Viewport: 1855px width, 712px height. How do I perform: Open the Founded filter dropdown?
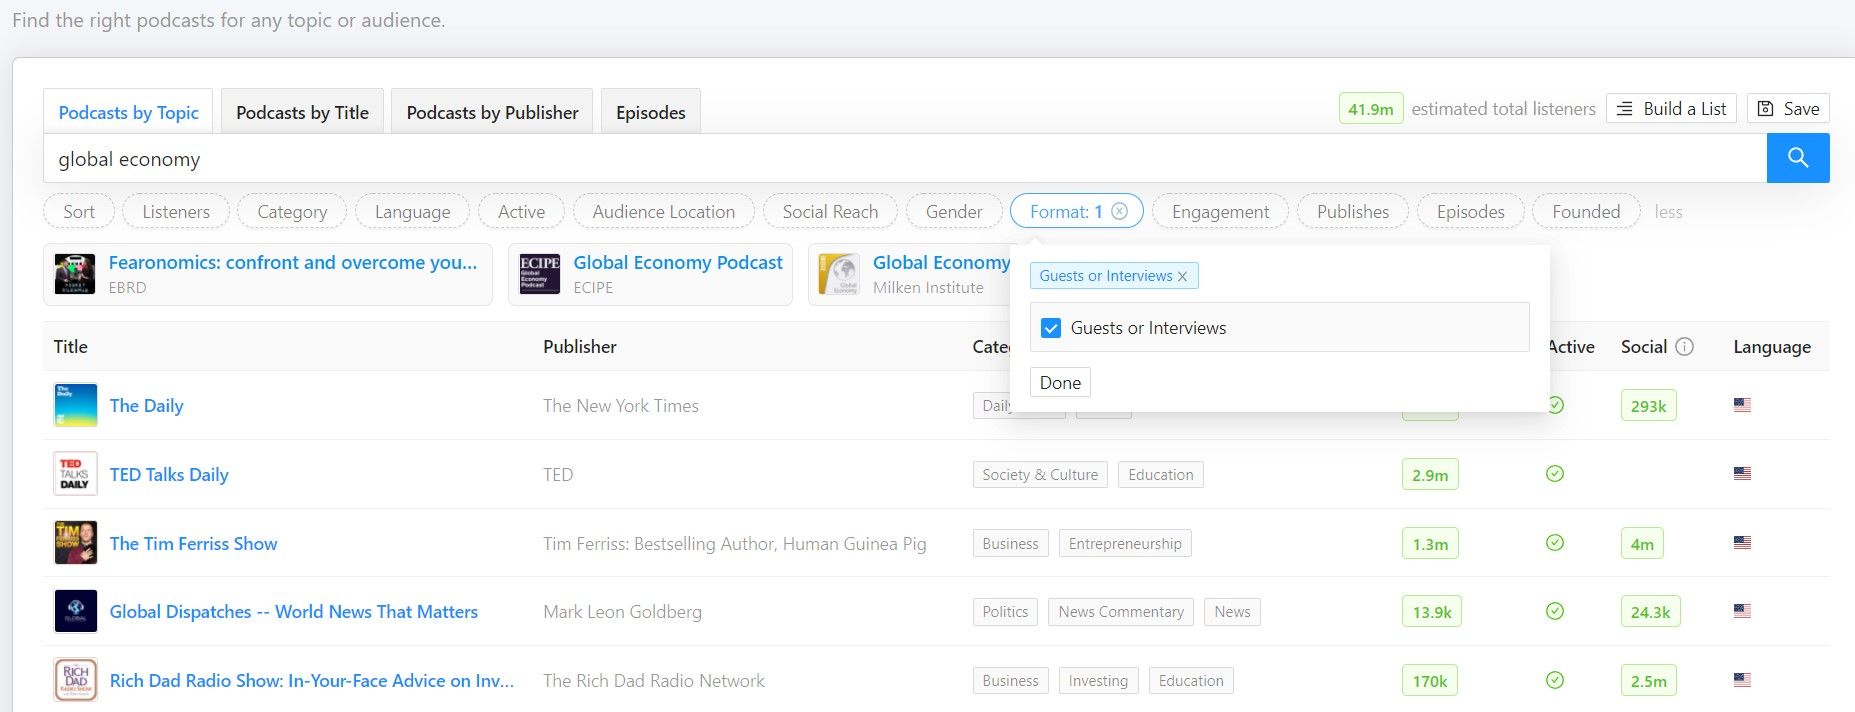[x=1586, y=212]
